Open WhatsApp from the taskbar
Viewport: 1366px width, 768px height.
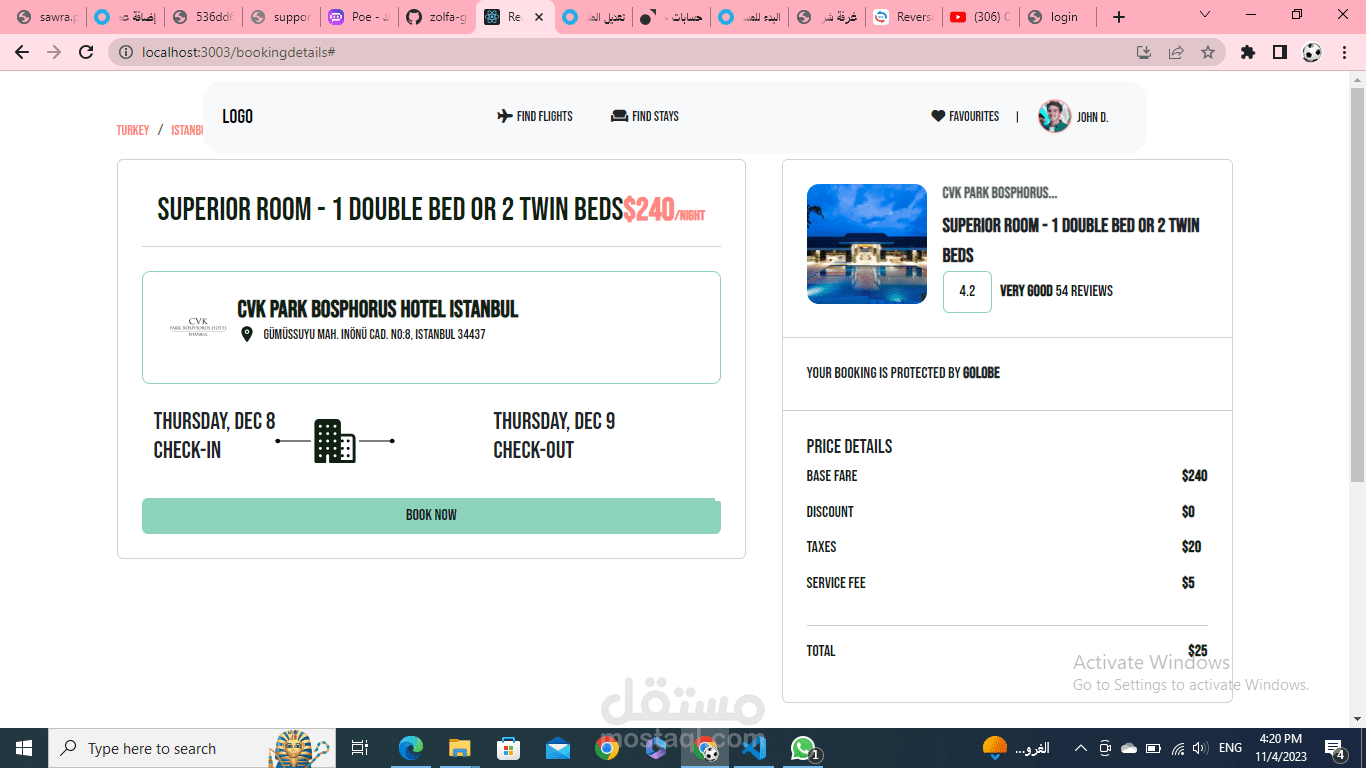(x=803, y=748)
